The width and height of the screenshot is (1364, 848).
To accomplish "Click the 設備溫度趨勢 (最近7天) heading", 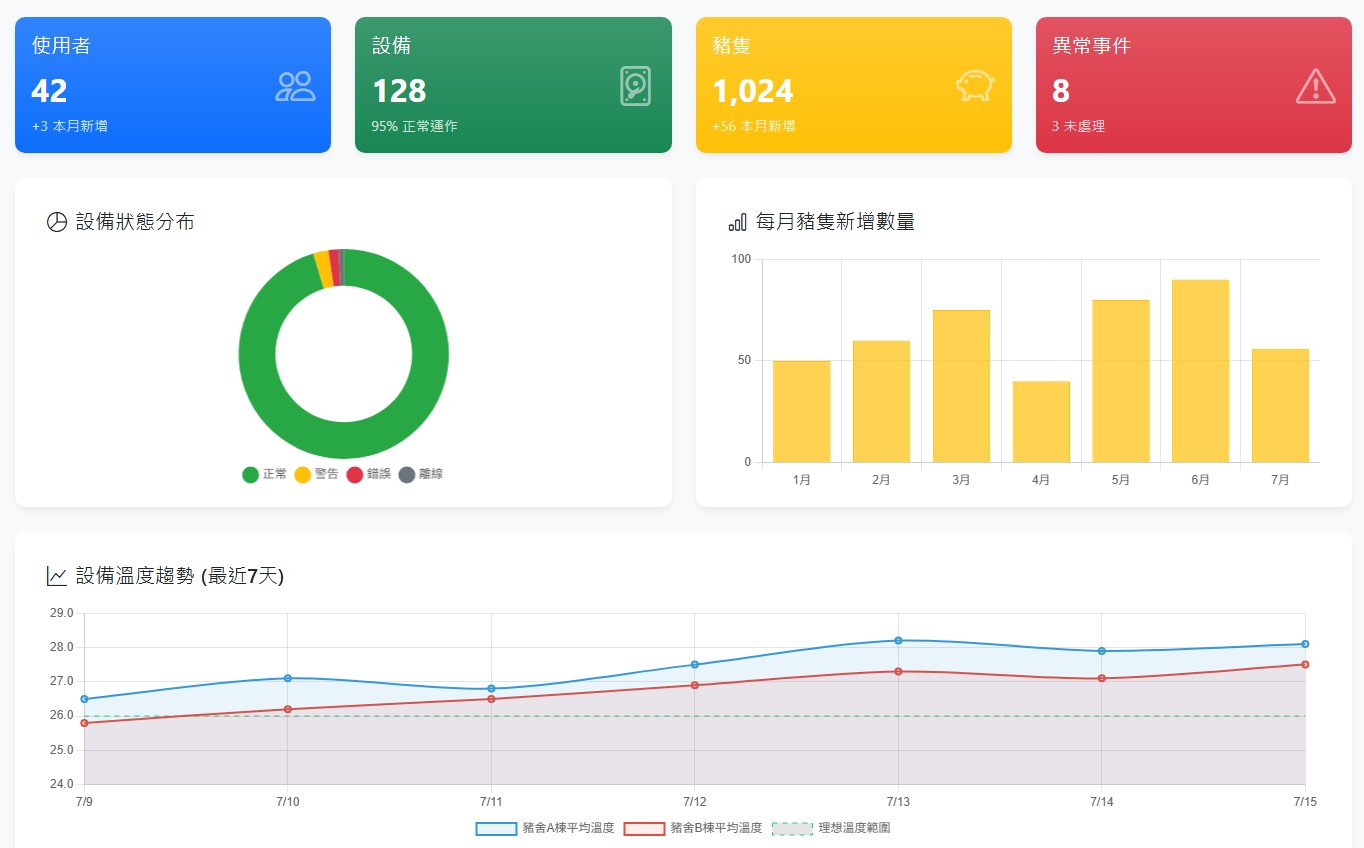I will (x=180, y=576).
